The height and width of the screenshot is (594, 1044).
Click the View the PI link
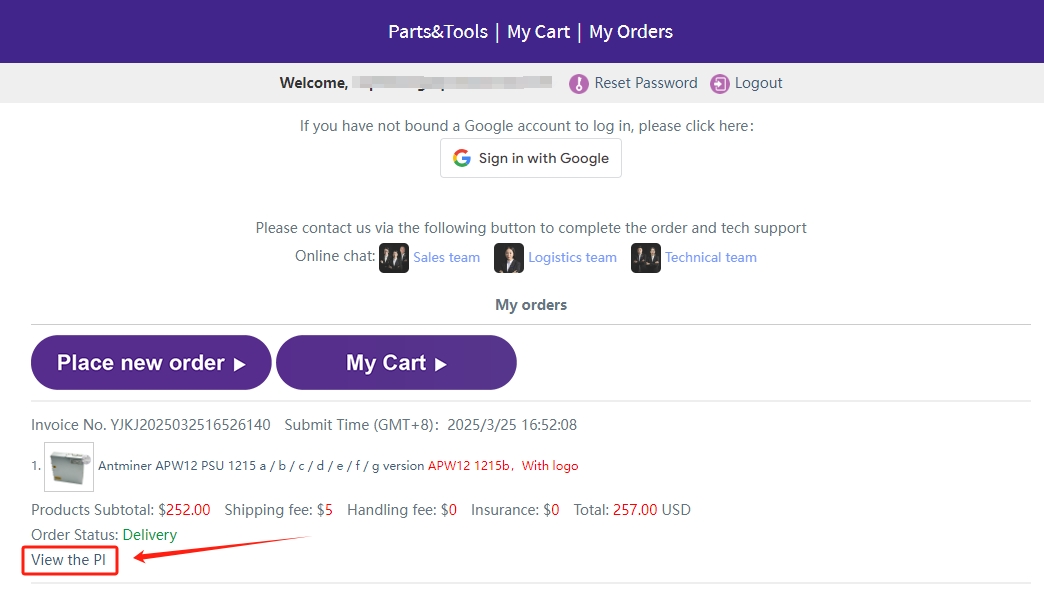pyautogui.click(x=69, y=560)
